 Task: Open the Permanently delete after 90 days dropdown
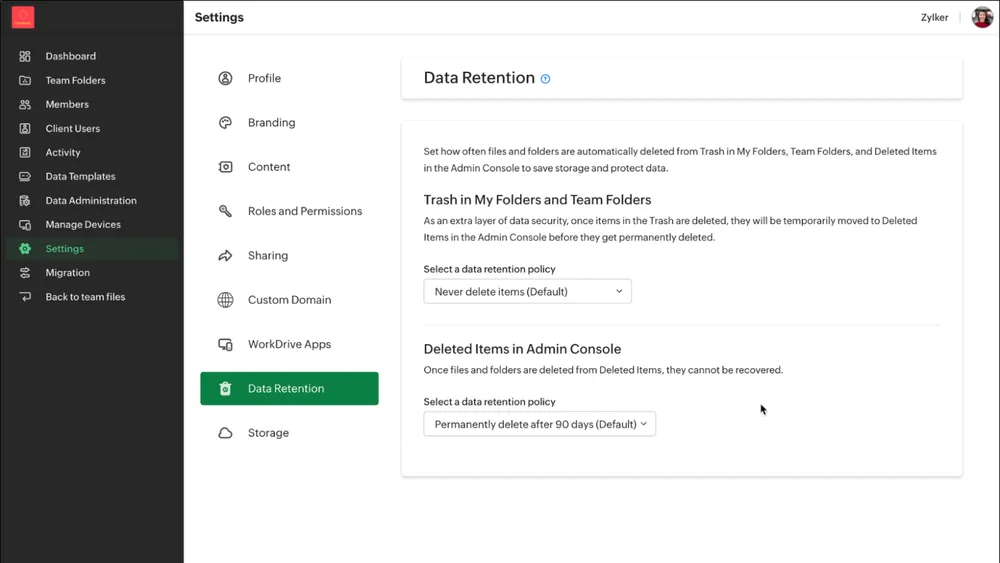click(x=540, y=424)
